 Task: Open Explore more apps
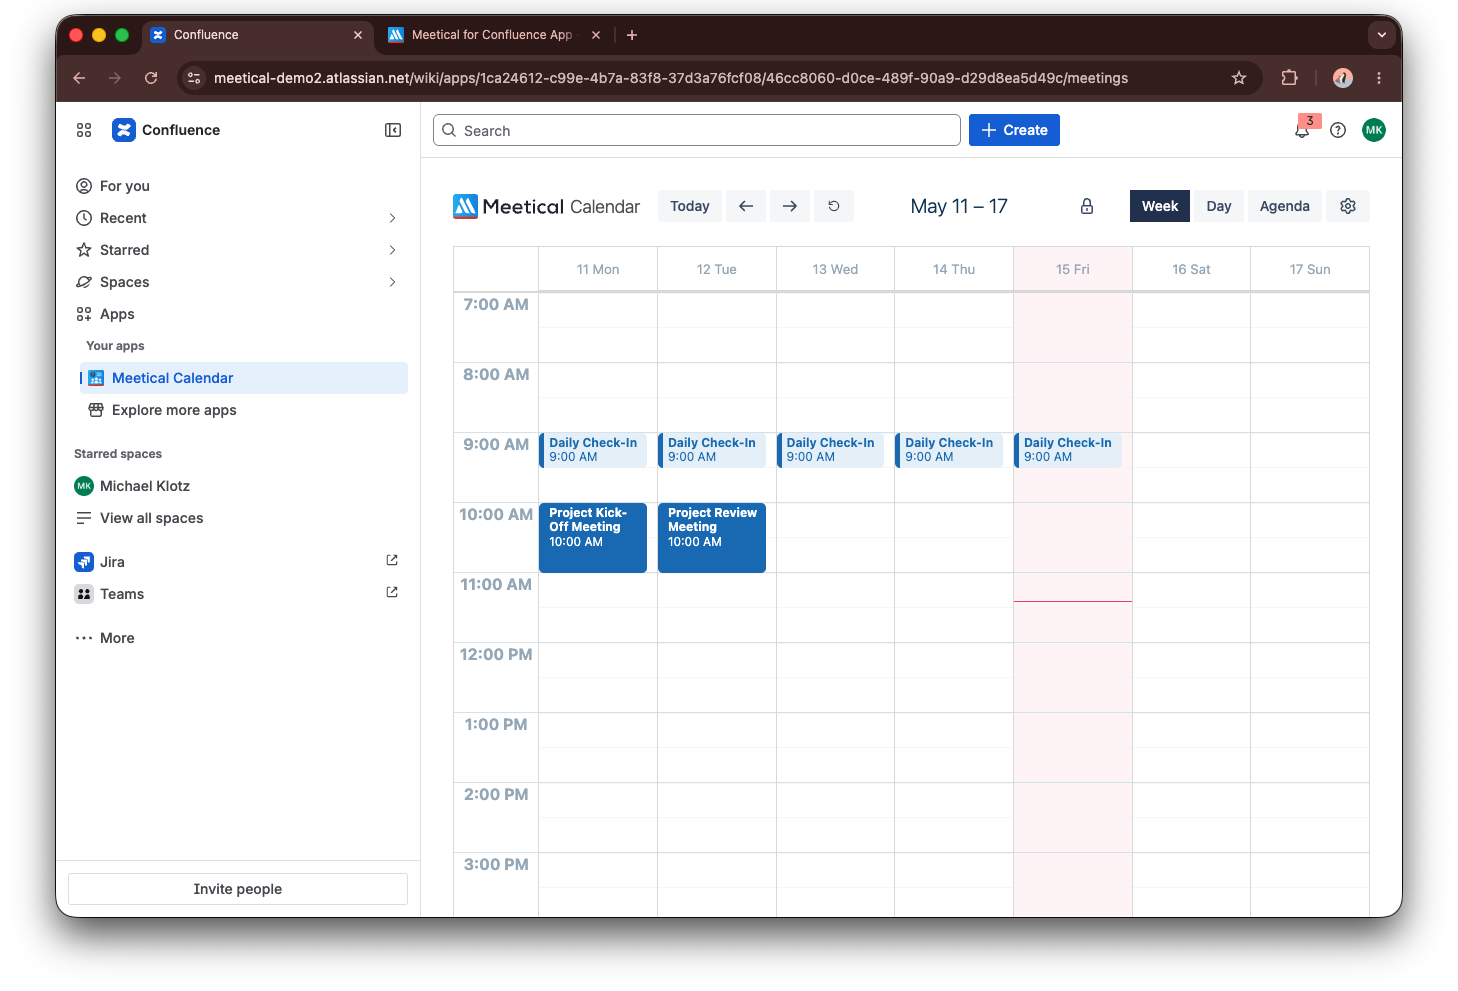pyautogui.click(x=244, y=410)
